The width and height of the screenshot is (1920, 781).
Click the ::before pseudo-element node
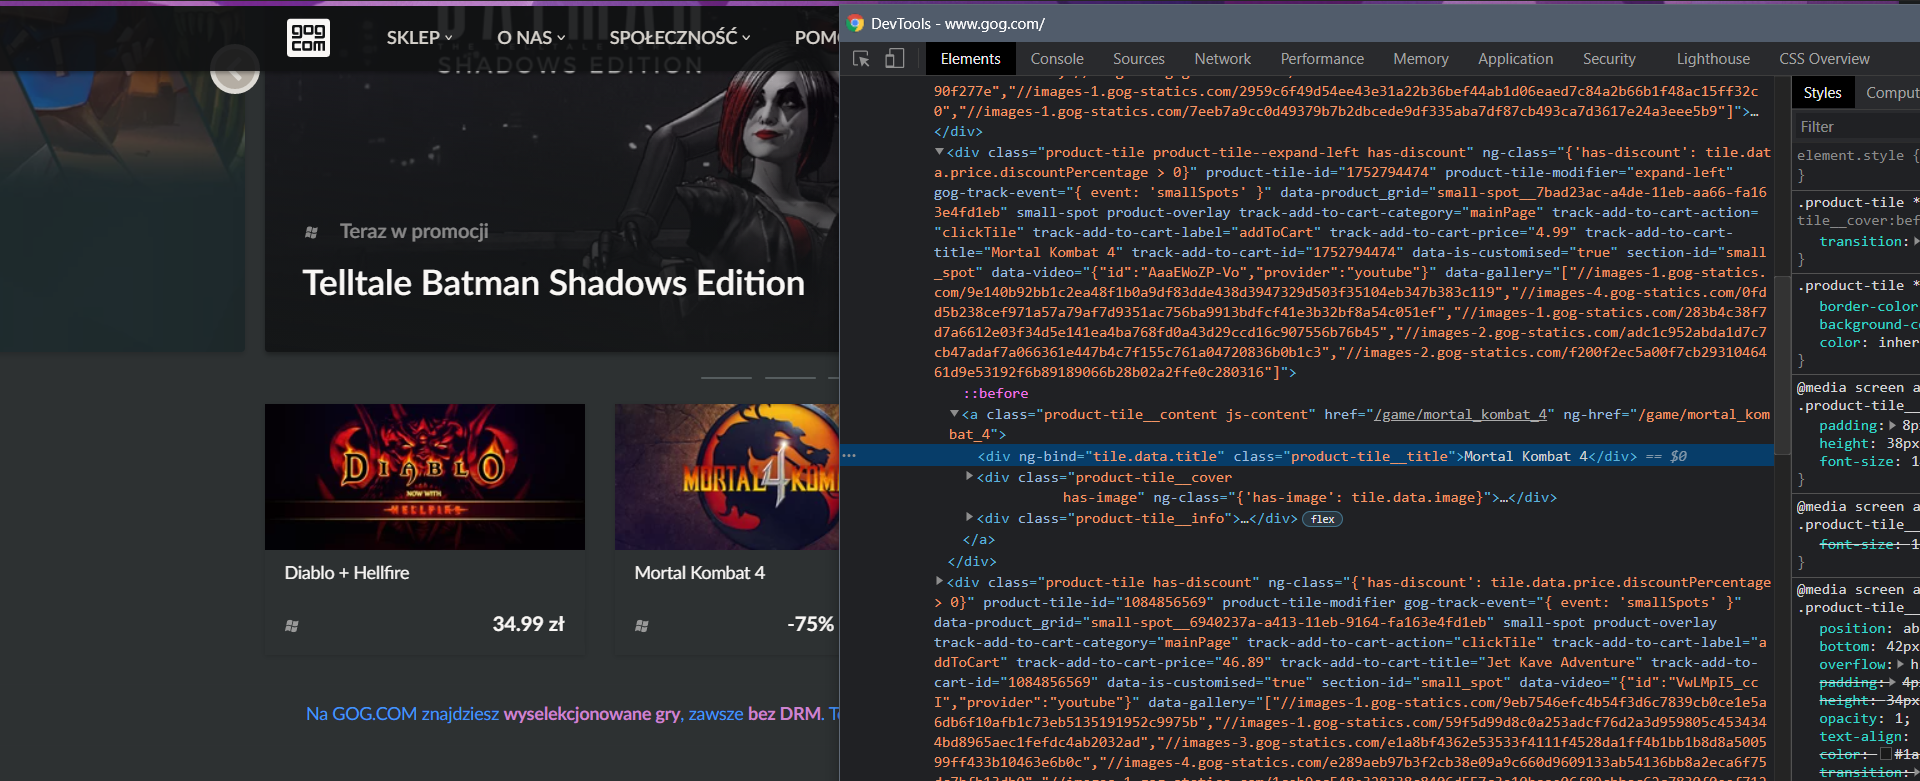click(x=995, y=393)
